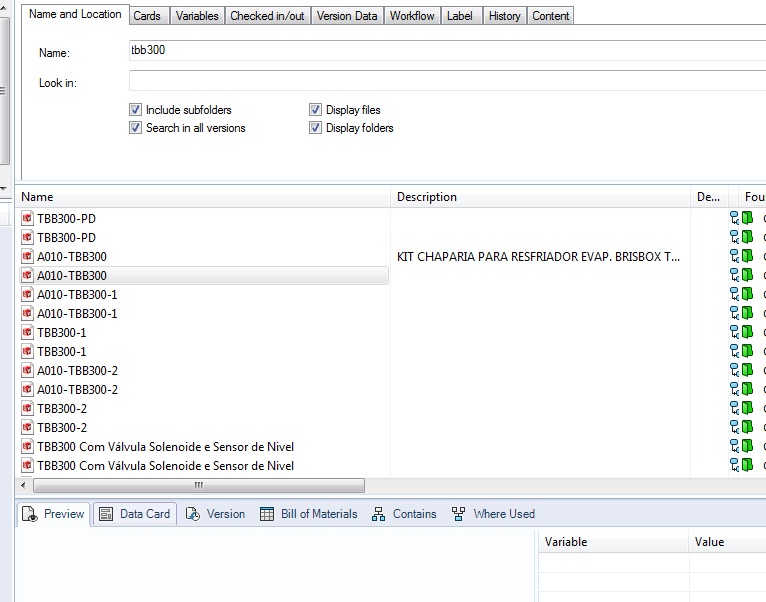Disable the Display folders checkbox
766x602 pixels.
point(315,128)
